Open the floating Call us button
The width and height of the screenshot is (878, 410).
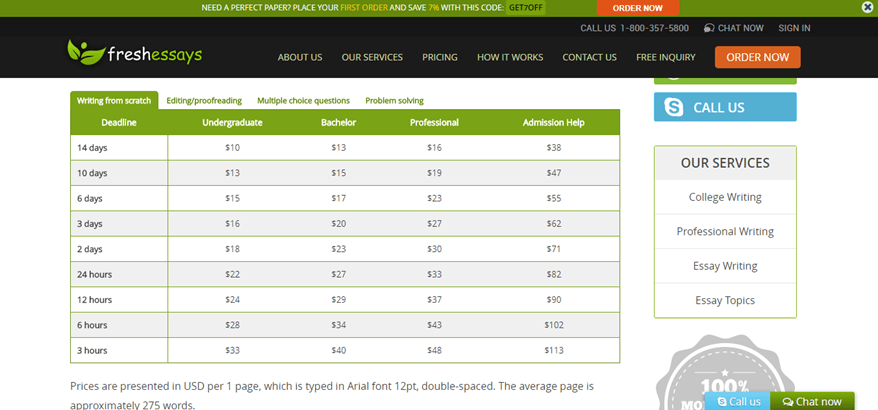[x=738, y=402]
